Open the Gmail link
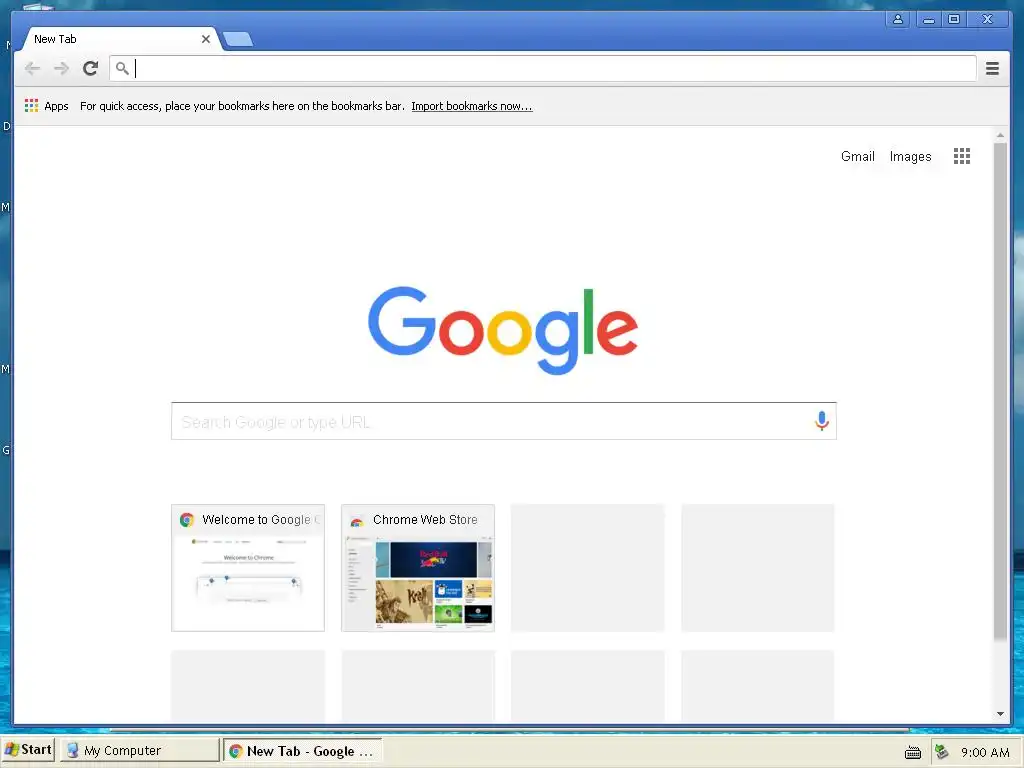The image size is (1024, 768). coord(857,156)
